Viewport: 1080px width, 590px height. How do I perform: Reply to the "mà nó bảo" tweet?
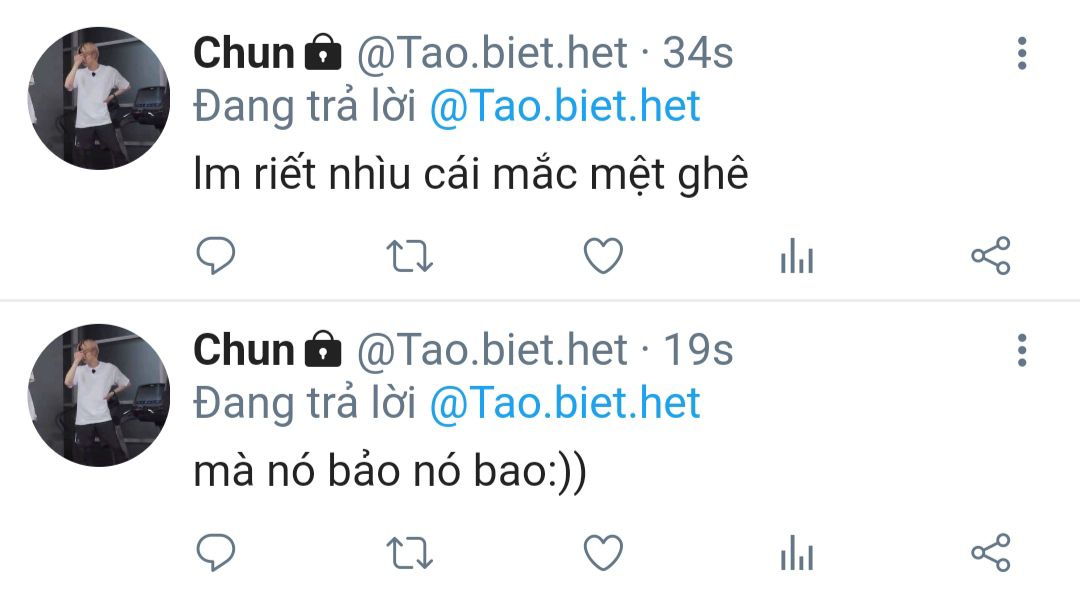tap(214, 553)
